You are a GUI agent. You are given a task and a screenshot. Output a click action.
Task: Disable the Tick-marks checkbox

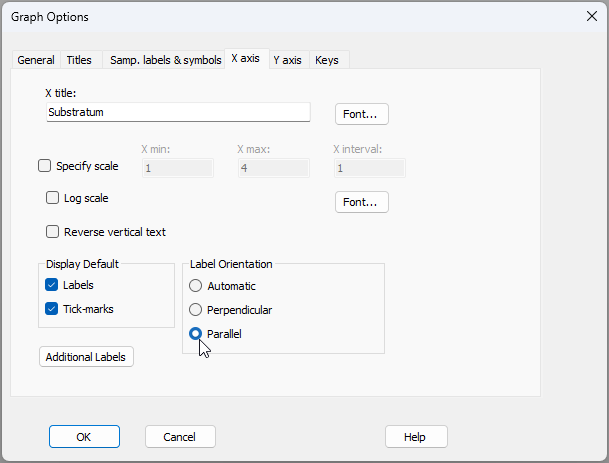[x=53, y=309]
